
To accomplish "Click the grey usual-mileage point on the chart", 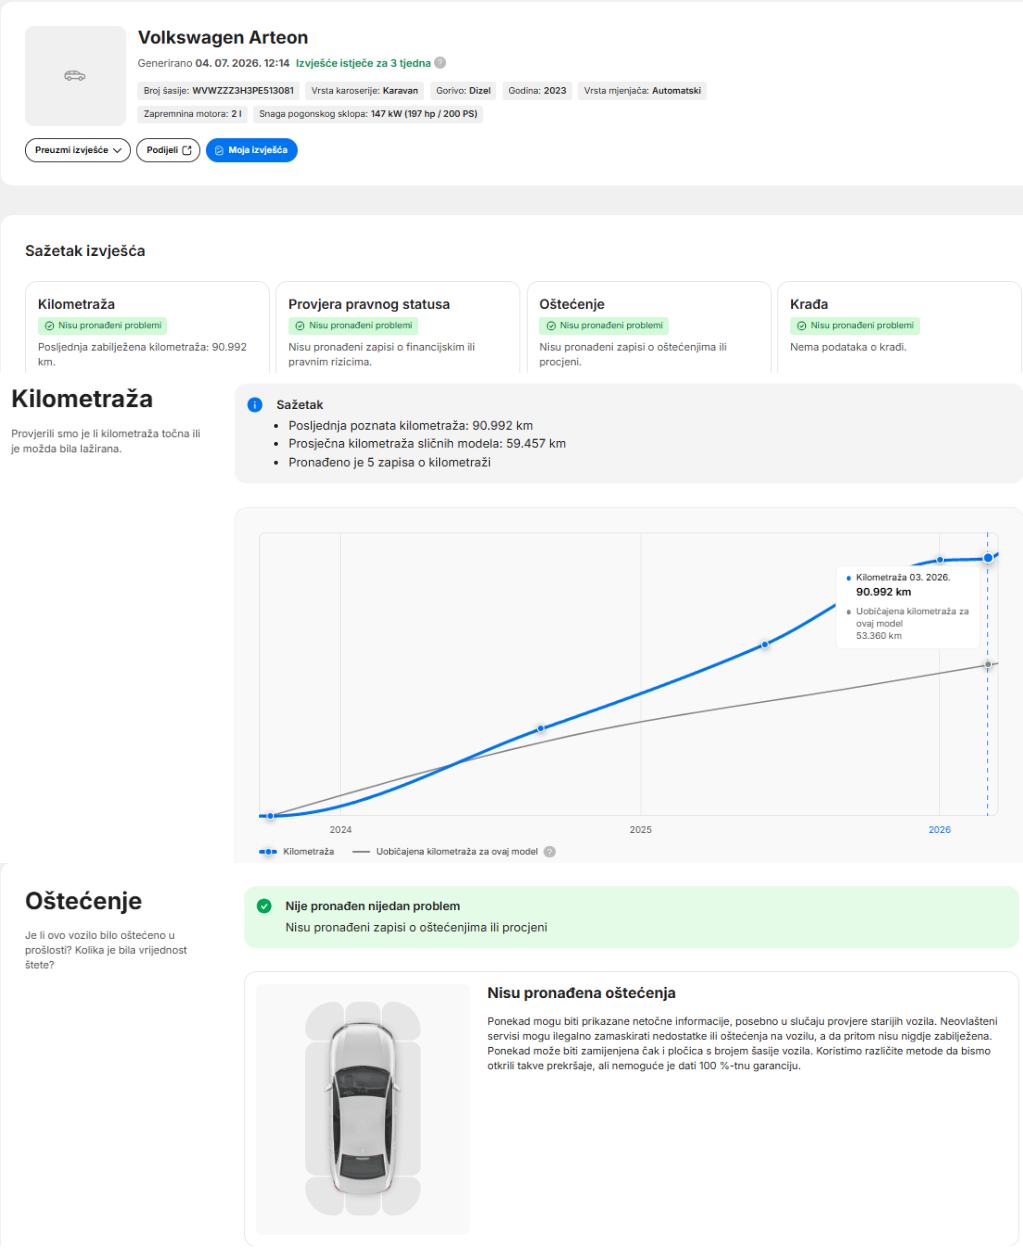I will pyautogui.click(x=988, y=664).
